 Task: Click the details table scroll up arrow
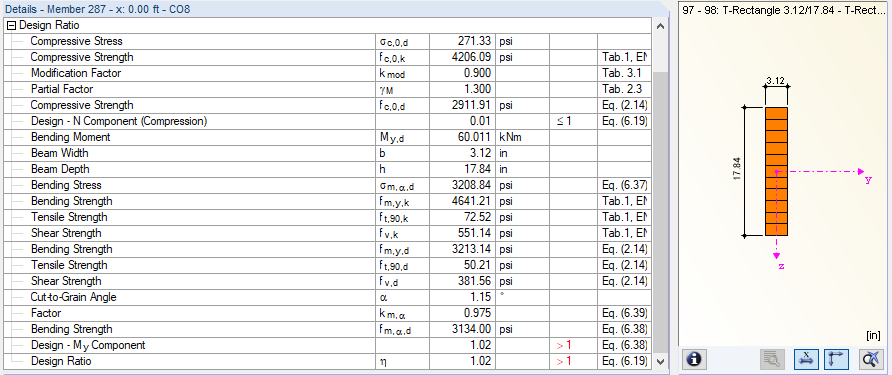pyautogui.click(x=659, y=26)
